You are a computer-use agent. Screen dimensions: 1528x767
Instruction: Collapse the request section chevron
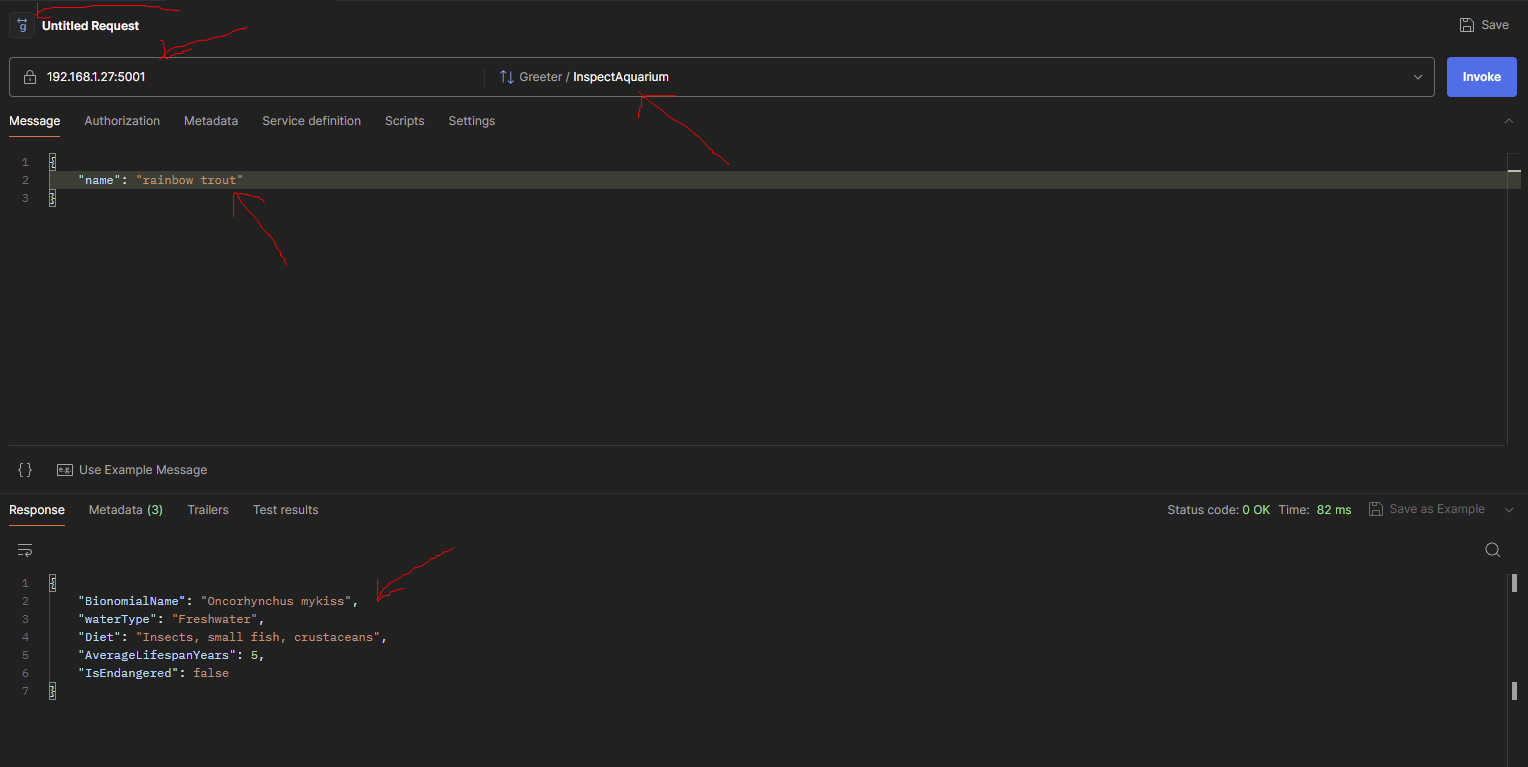pos(1508,121)
